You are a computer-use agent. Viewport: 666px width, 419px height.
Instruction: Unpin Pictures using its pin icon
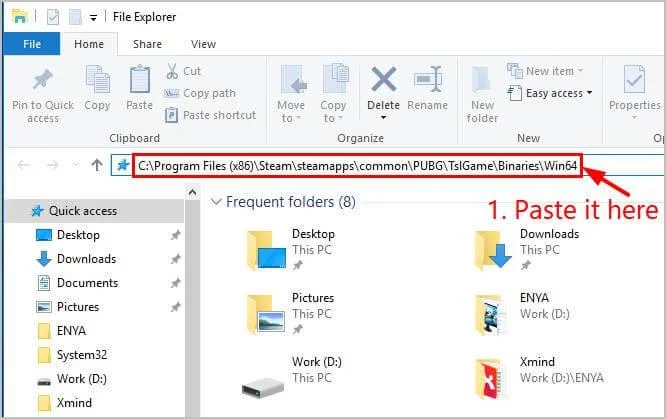pyautogui.click(x=175, y=306)
